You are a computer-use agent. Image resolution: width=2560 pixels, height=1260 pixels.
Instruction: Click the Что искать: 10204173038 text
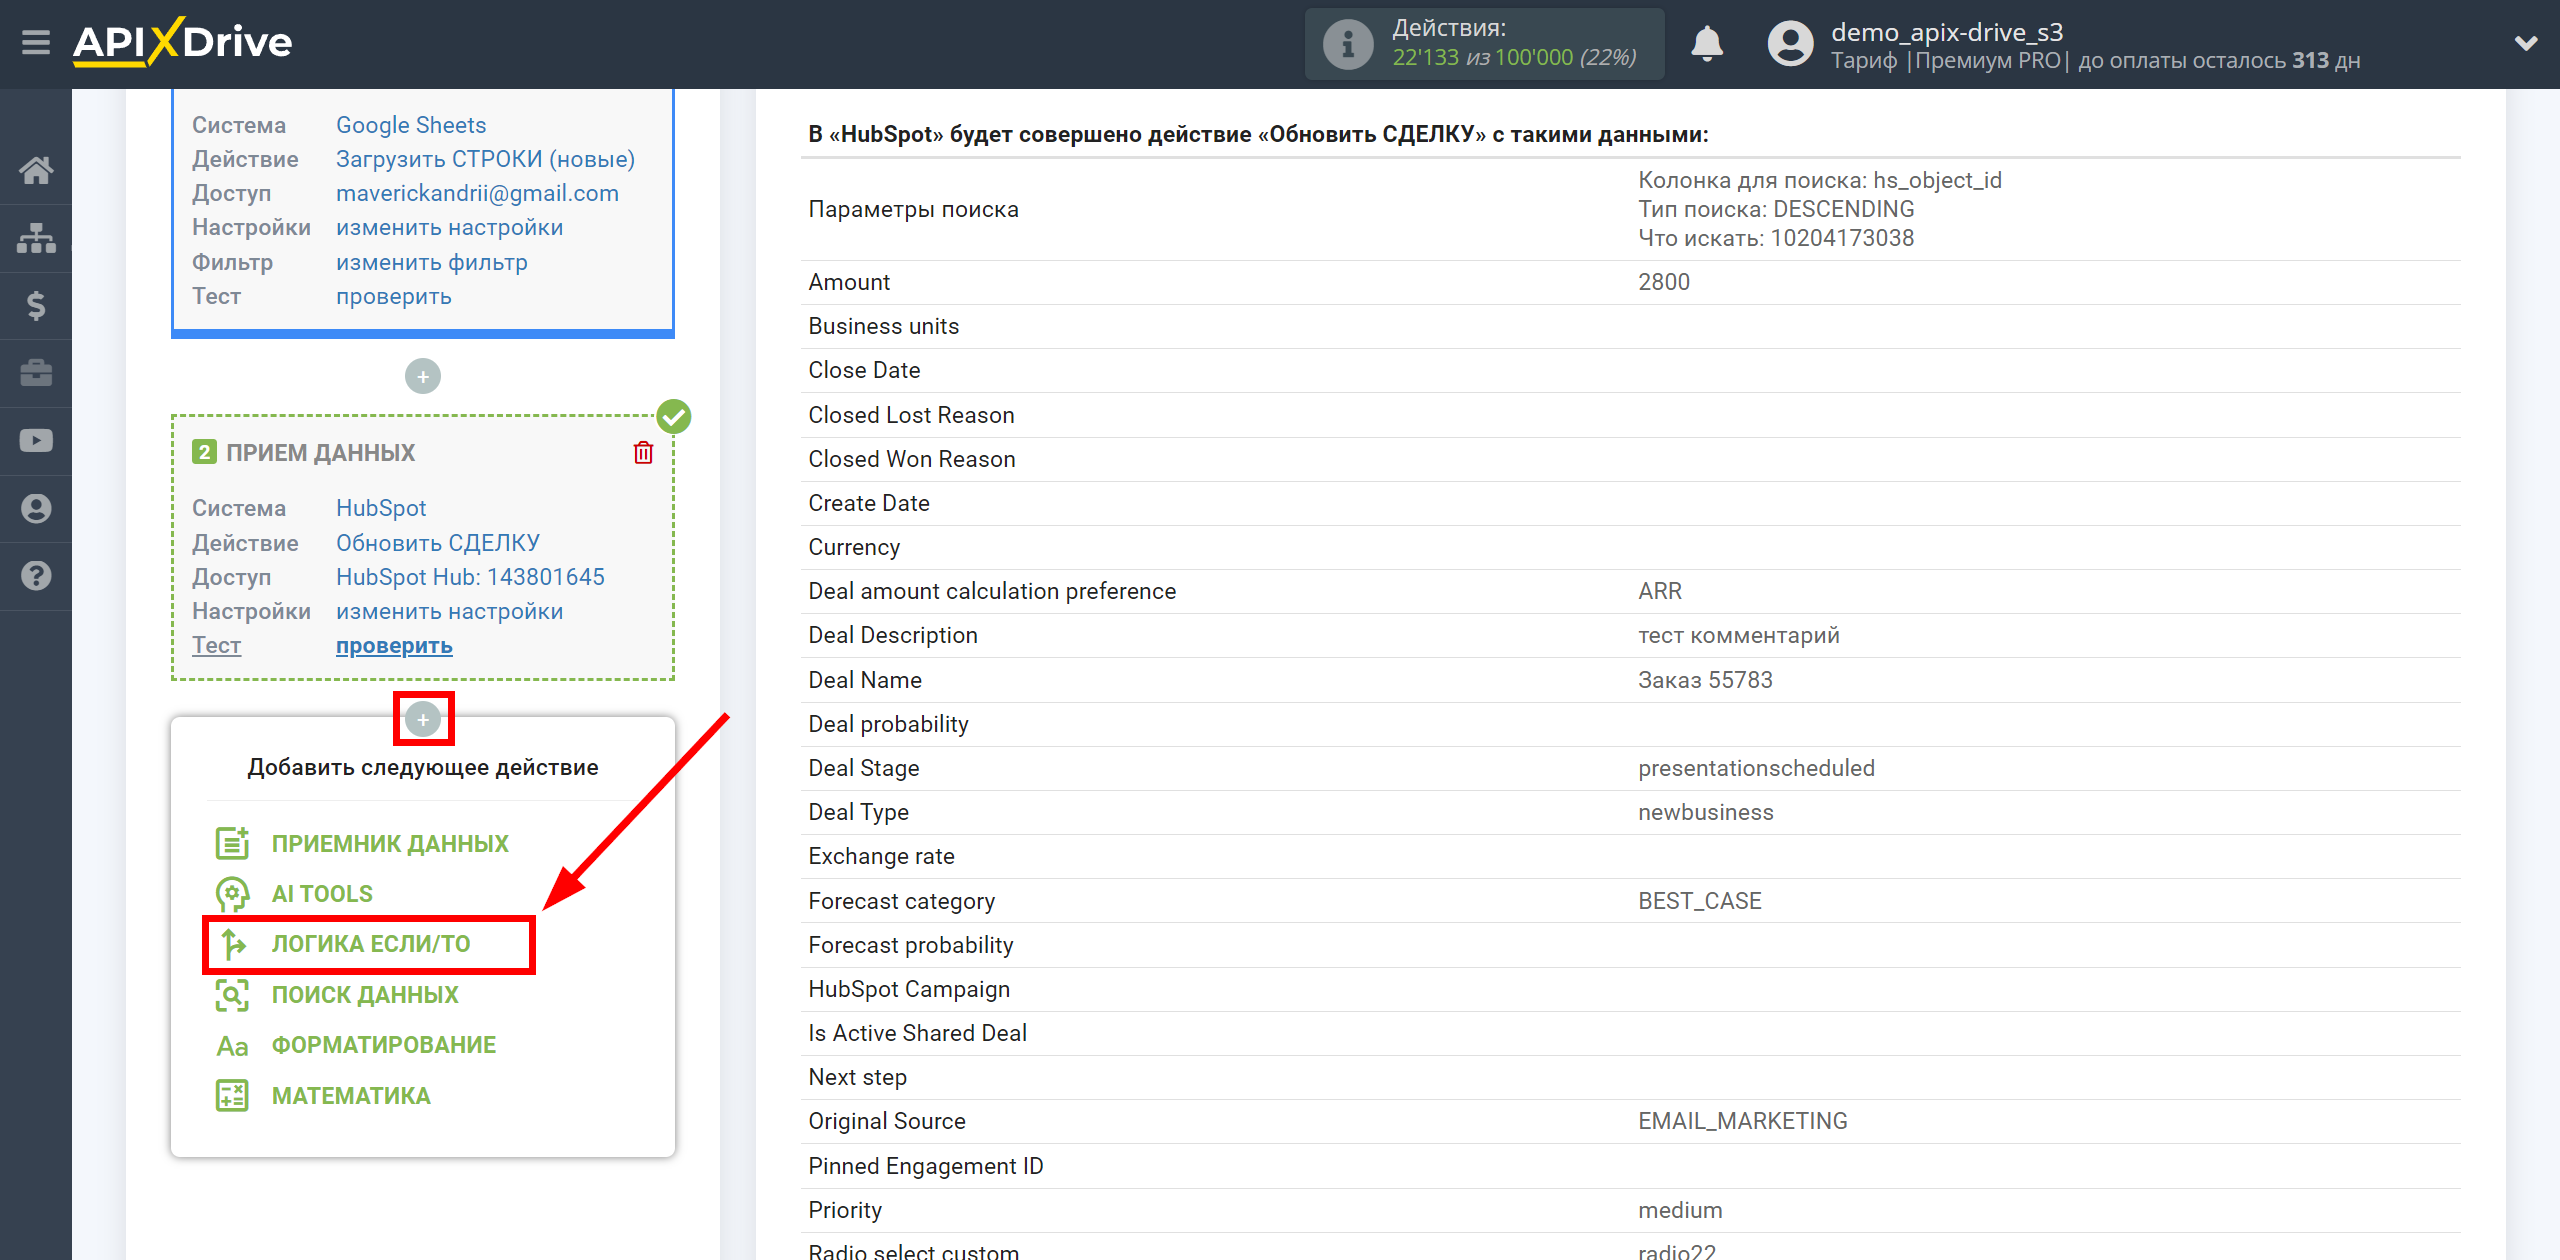pyautogui.click(x=1776, y=238)
